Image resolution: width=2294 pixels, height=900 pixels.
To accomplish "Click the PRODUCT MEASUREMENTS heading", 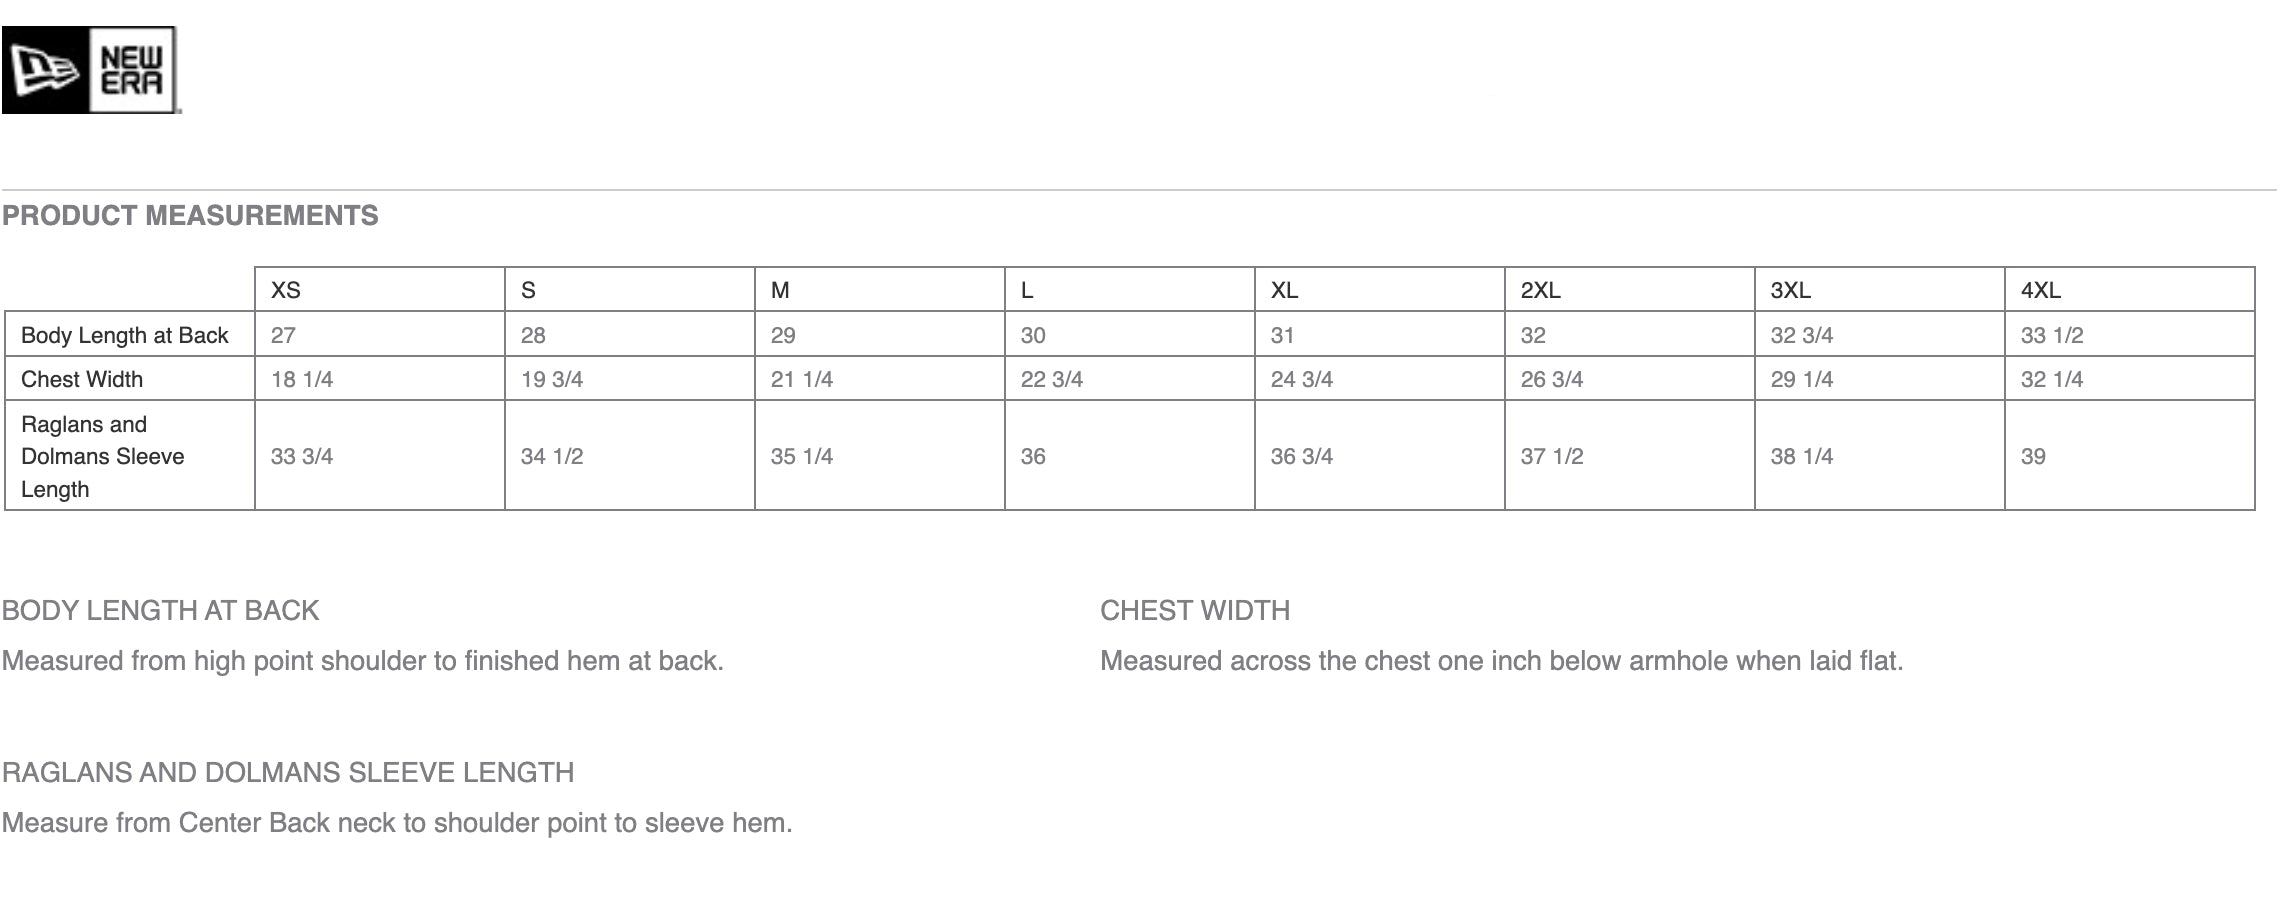I will [x=190, y=215].
